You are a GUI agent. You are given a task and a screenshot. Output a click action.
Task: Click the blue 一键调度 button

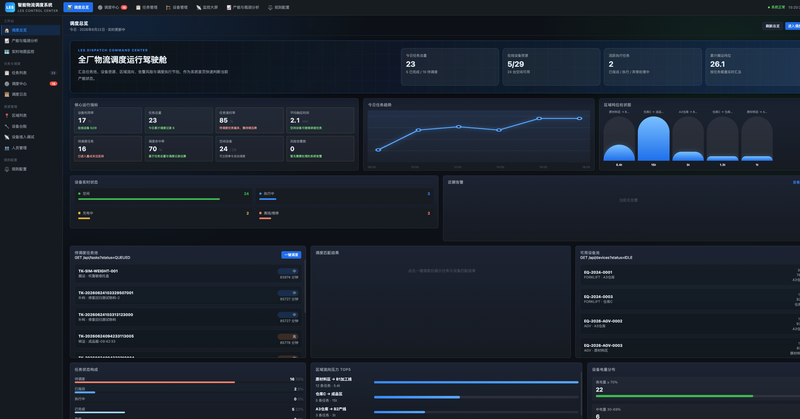(291, 255)
